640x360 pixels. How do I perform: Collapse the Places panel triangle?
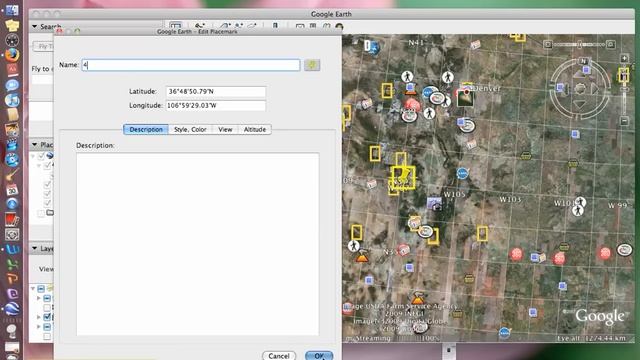pyautogui.click(x=35, y=144)
